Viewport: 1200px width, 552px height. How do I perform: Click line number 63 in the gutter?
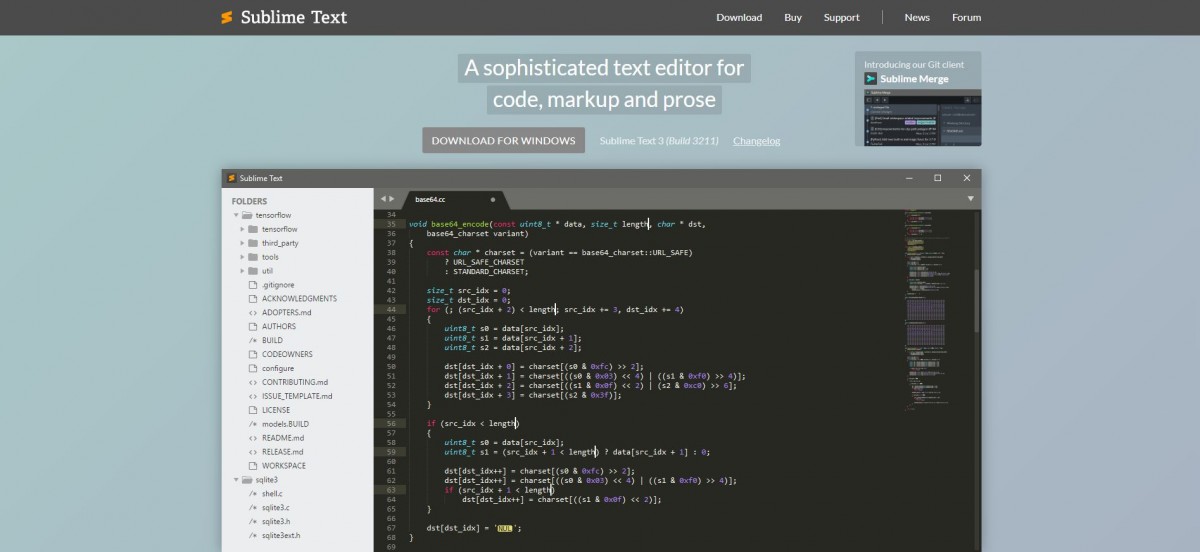point(390,490)
